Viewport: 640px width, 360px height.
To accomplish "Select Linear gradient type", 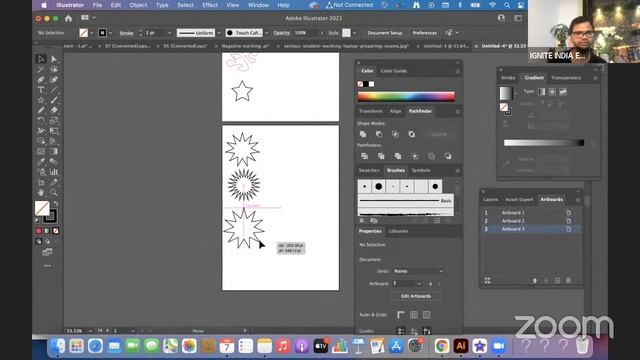I will [x=542, y=92].
